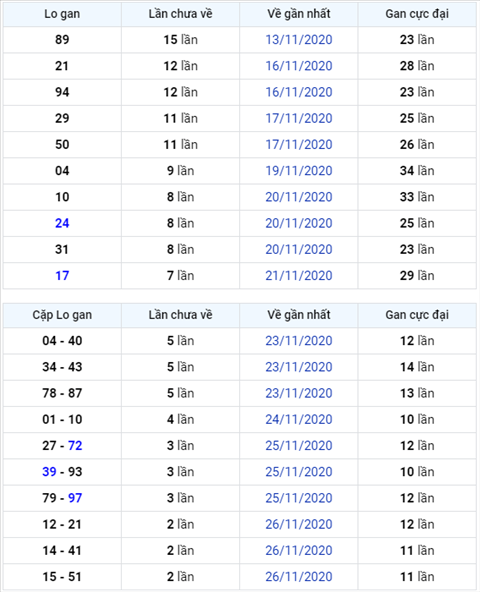This screenshot has height=592, width=480.
Task: Open 23/11/2020 link for pair 34 - 43
Action: (x=299, y=367)
